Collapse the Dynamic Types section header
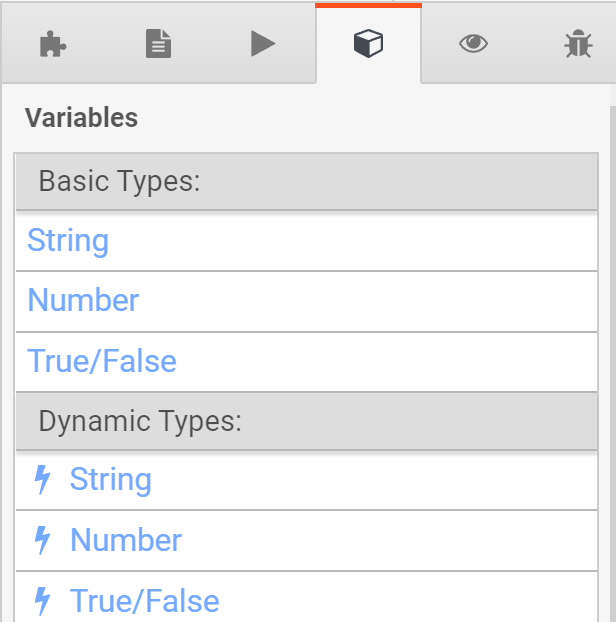The width and height of the screenshot is (616, 622). (140, 421)
